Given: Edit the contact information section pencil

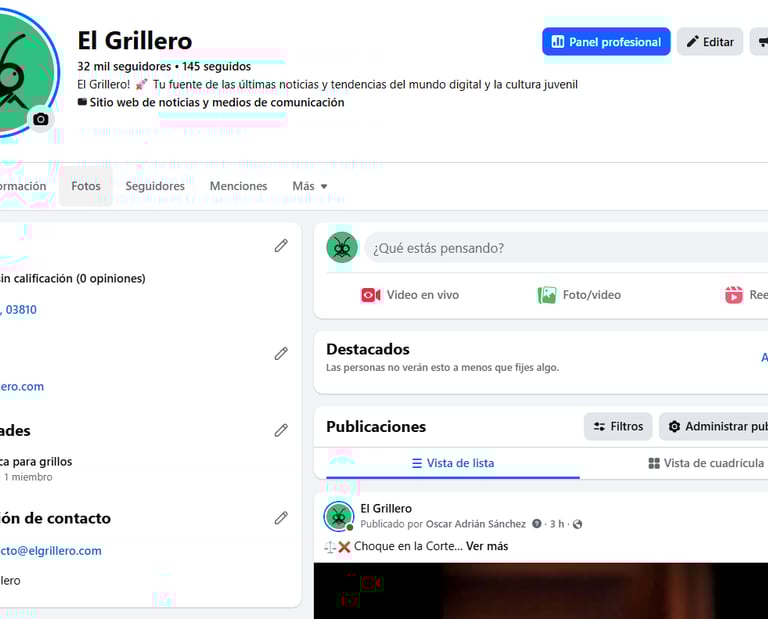Looking at the screenshot, I should [x=281, y=518].
